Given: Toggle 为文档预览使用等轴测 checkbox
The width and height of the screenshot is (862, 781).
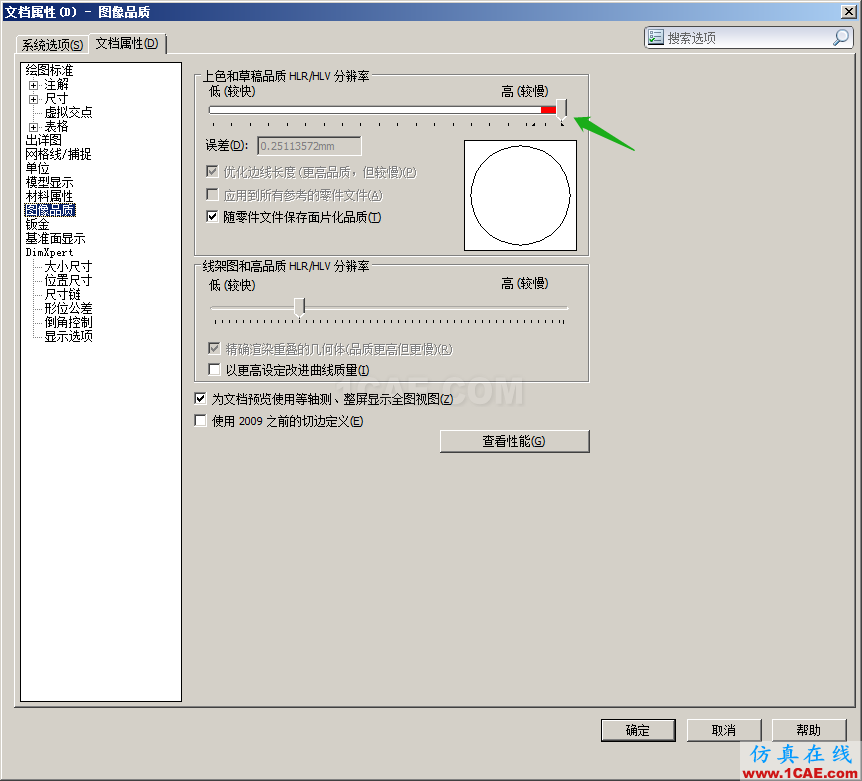Looking at the screenshot, I should pos(201,398).
